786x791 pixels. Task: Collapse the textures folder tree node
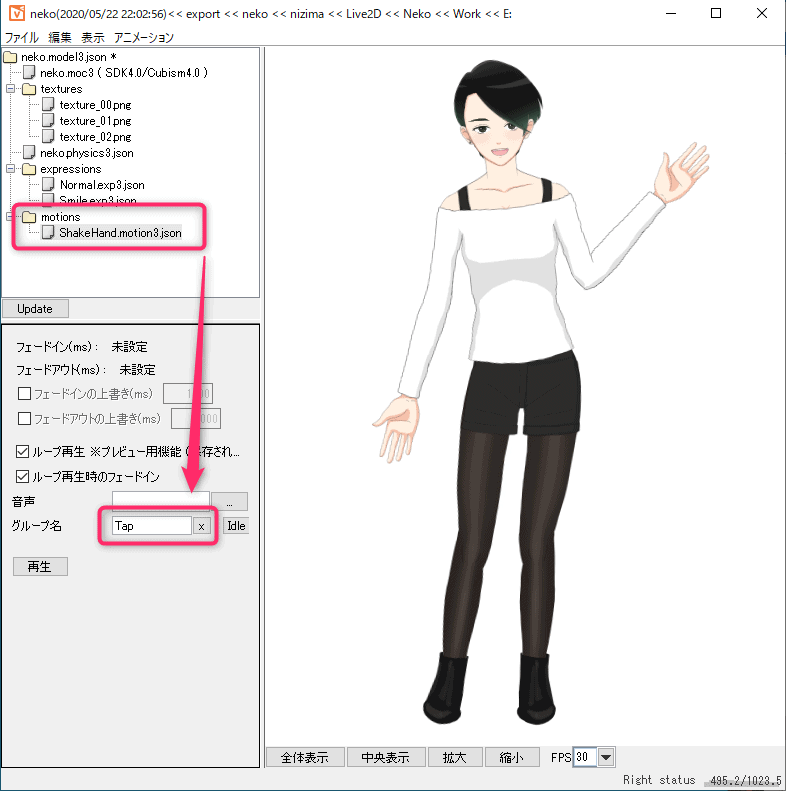click(11, 89)
